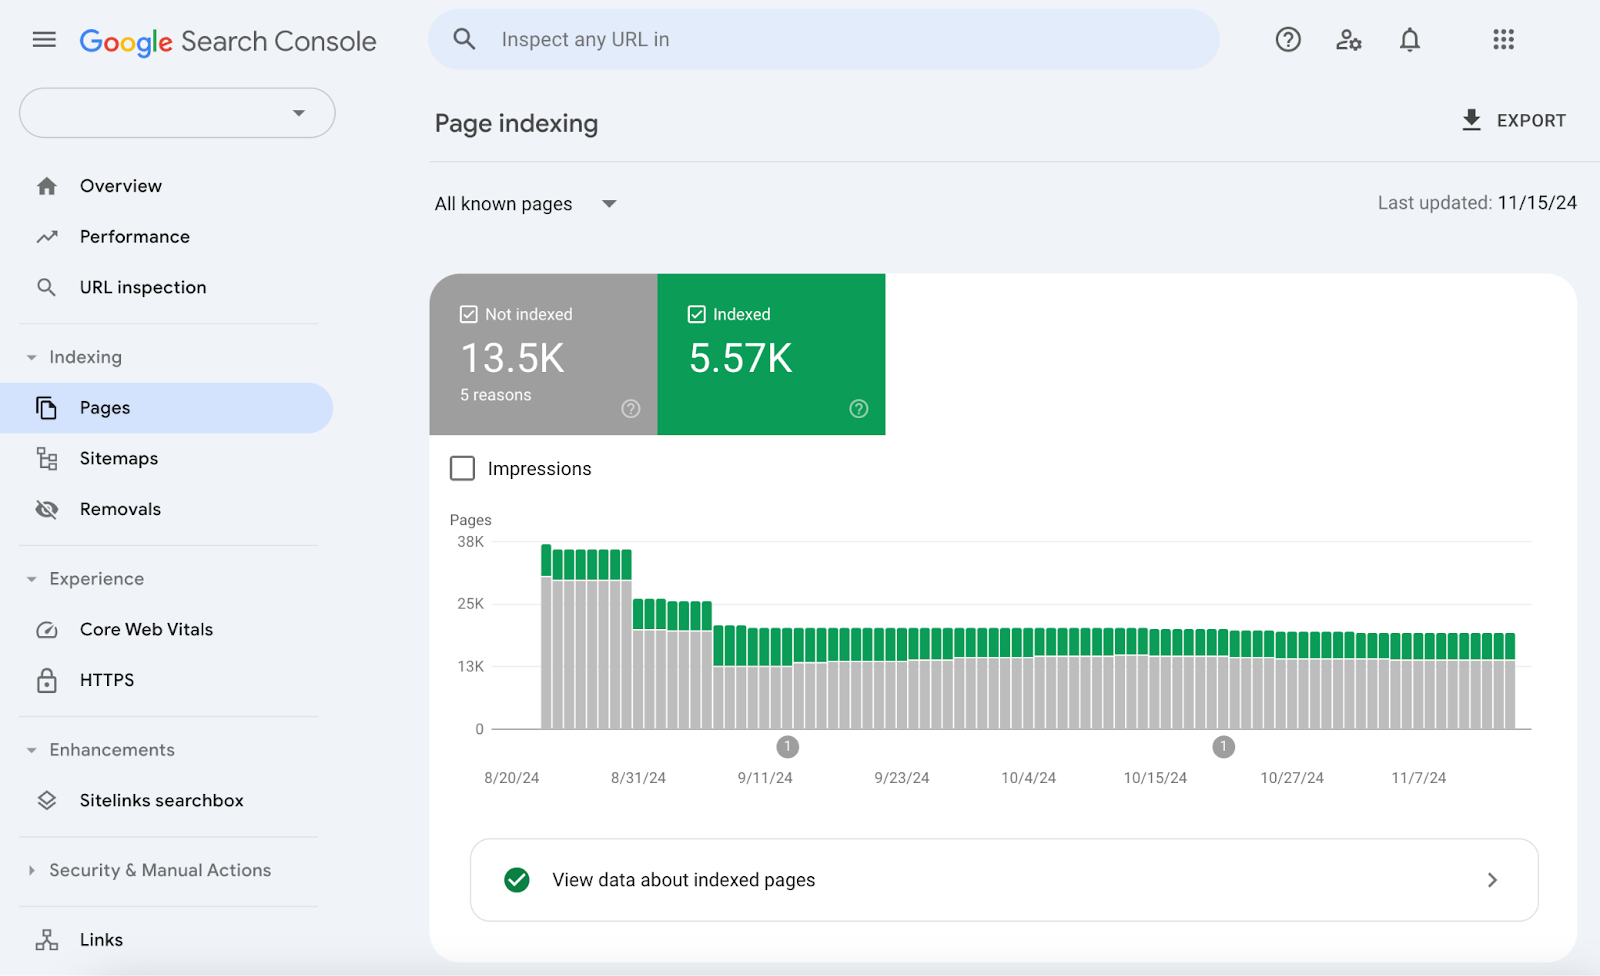Click the Inspect any URL search field
1600x976 pixels.
click(x=823, y=39)
